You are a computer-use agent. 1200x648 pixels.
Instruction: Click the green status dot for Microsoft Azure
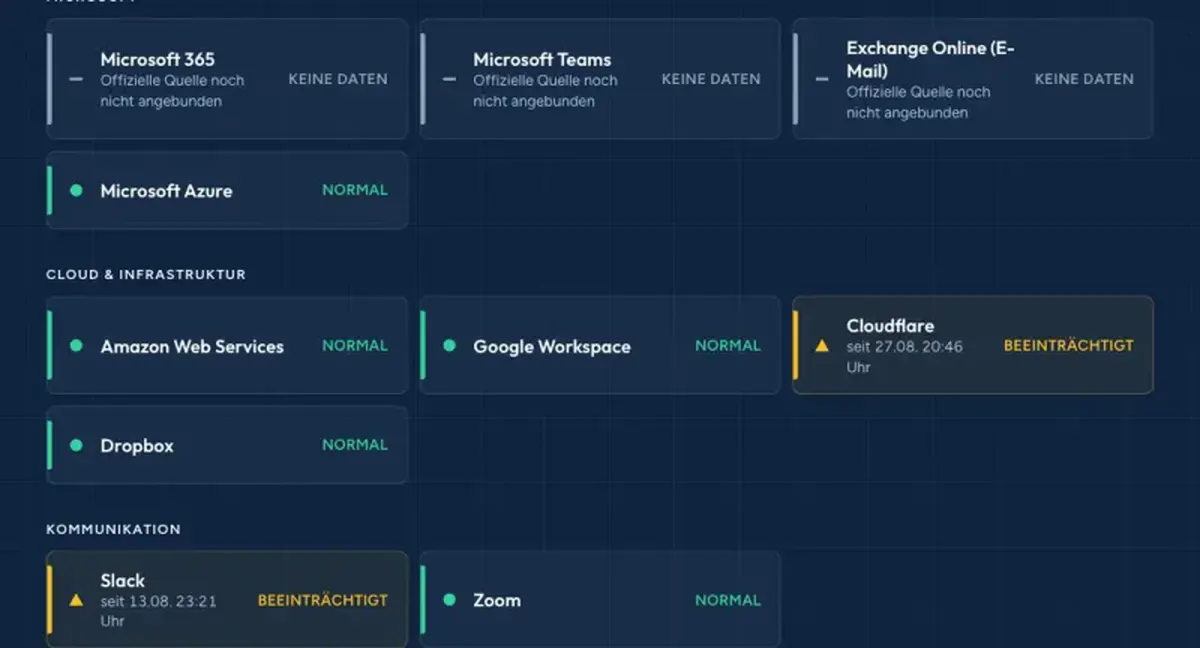click(76, 190)
